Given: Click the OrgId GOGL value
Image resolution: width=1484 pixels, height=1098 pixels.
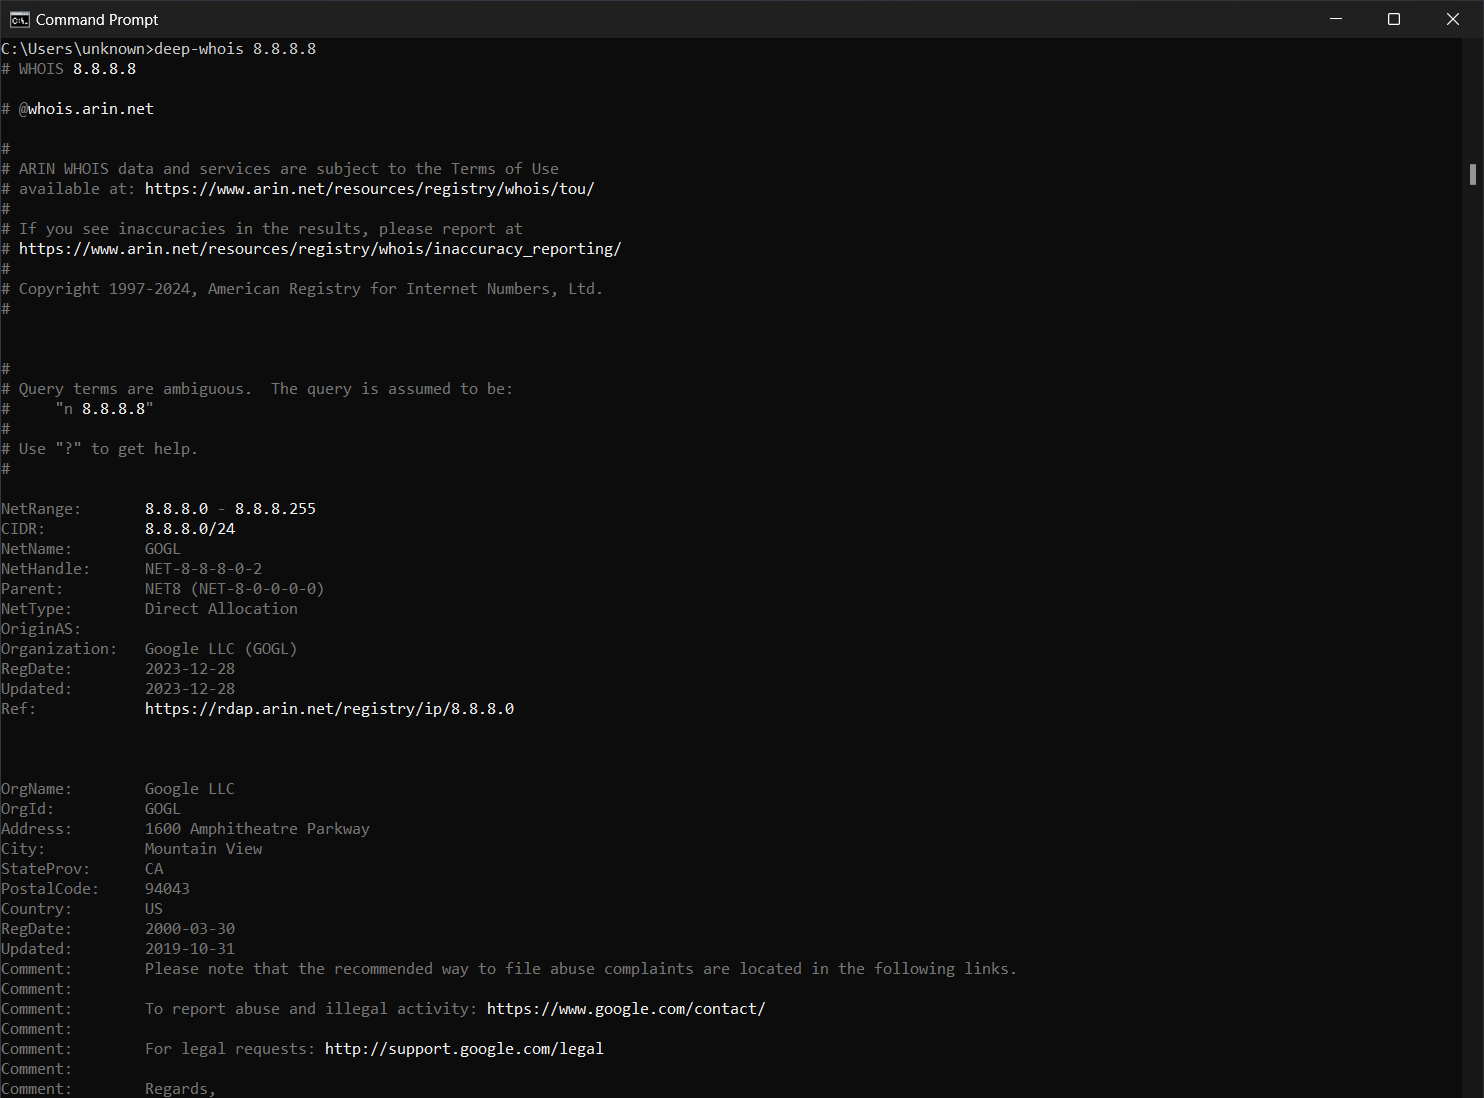Looking at the screenshot, I should (162, 808).
